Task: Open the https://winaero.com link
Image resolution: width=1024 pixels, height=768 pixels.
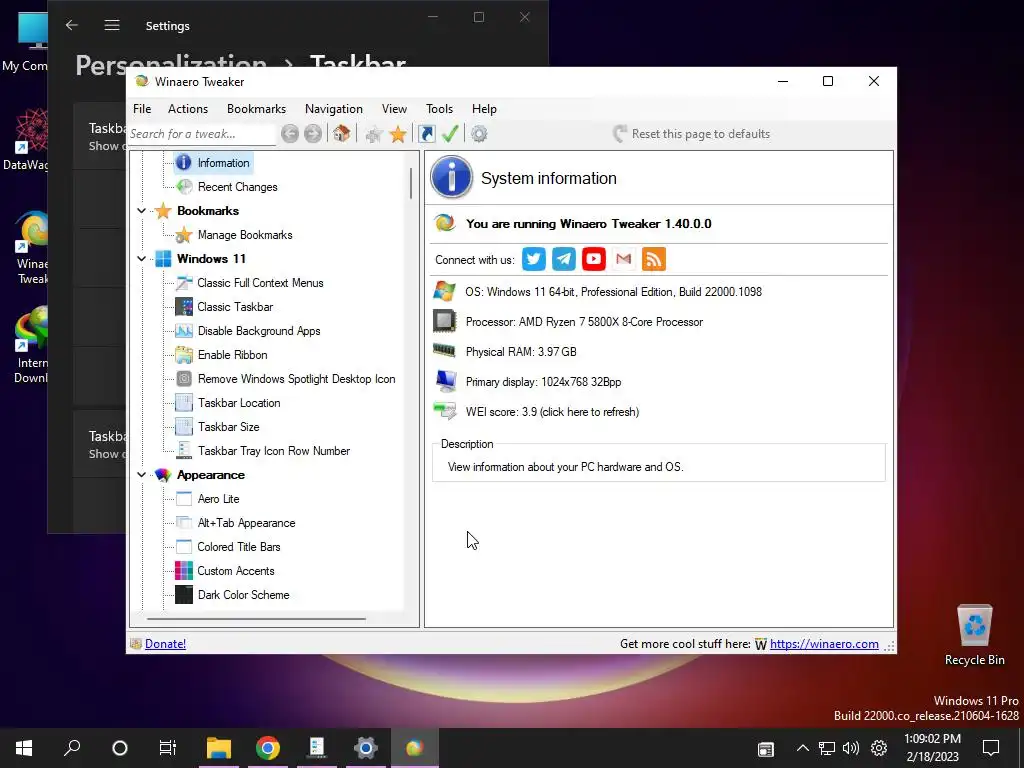Action: point(824,644)
